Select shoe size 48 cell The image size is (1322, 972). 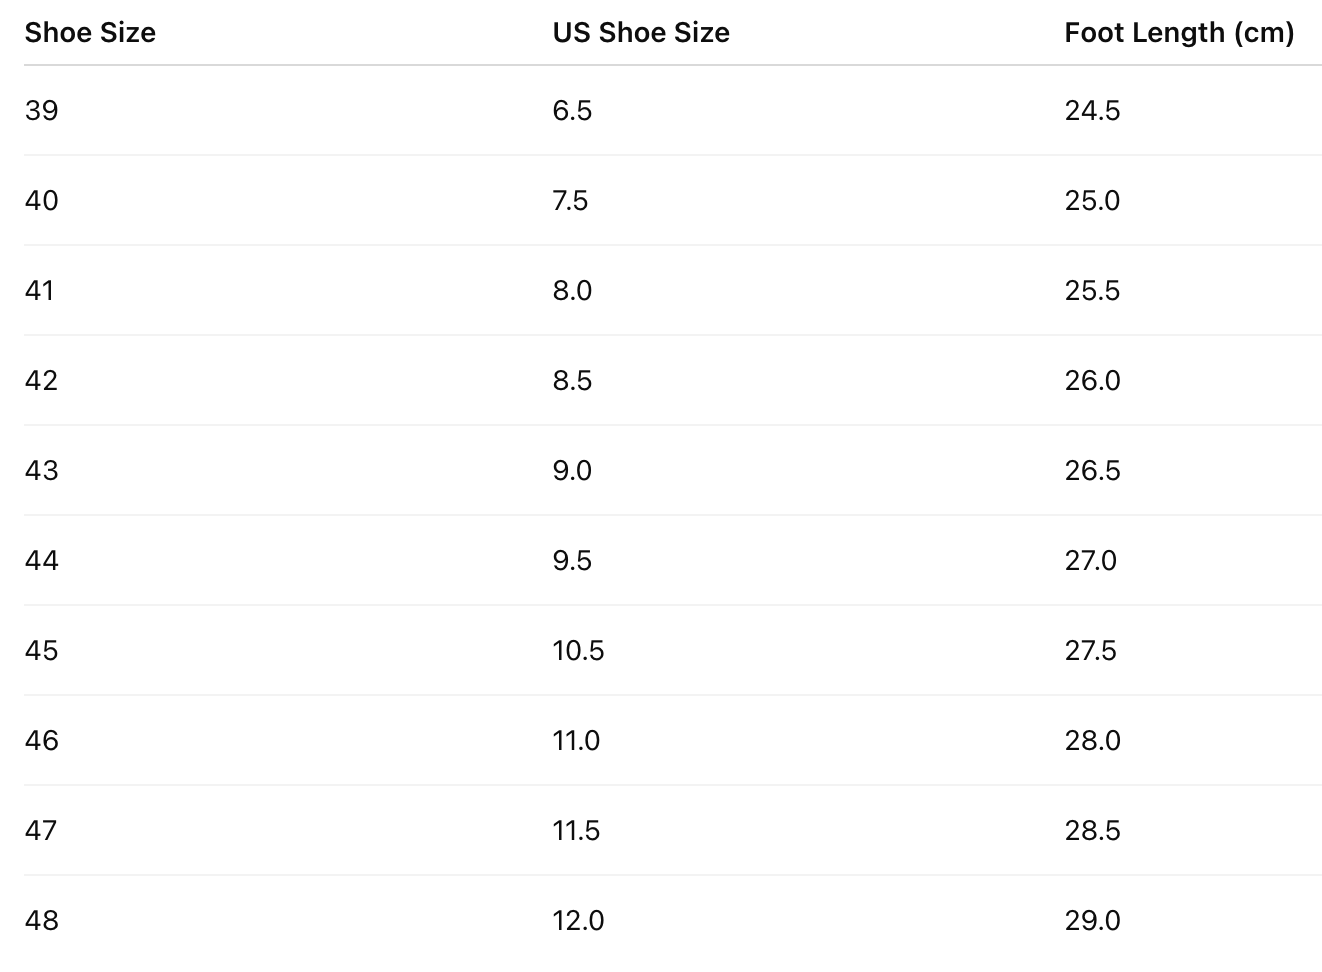click(42, 920)
